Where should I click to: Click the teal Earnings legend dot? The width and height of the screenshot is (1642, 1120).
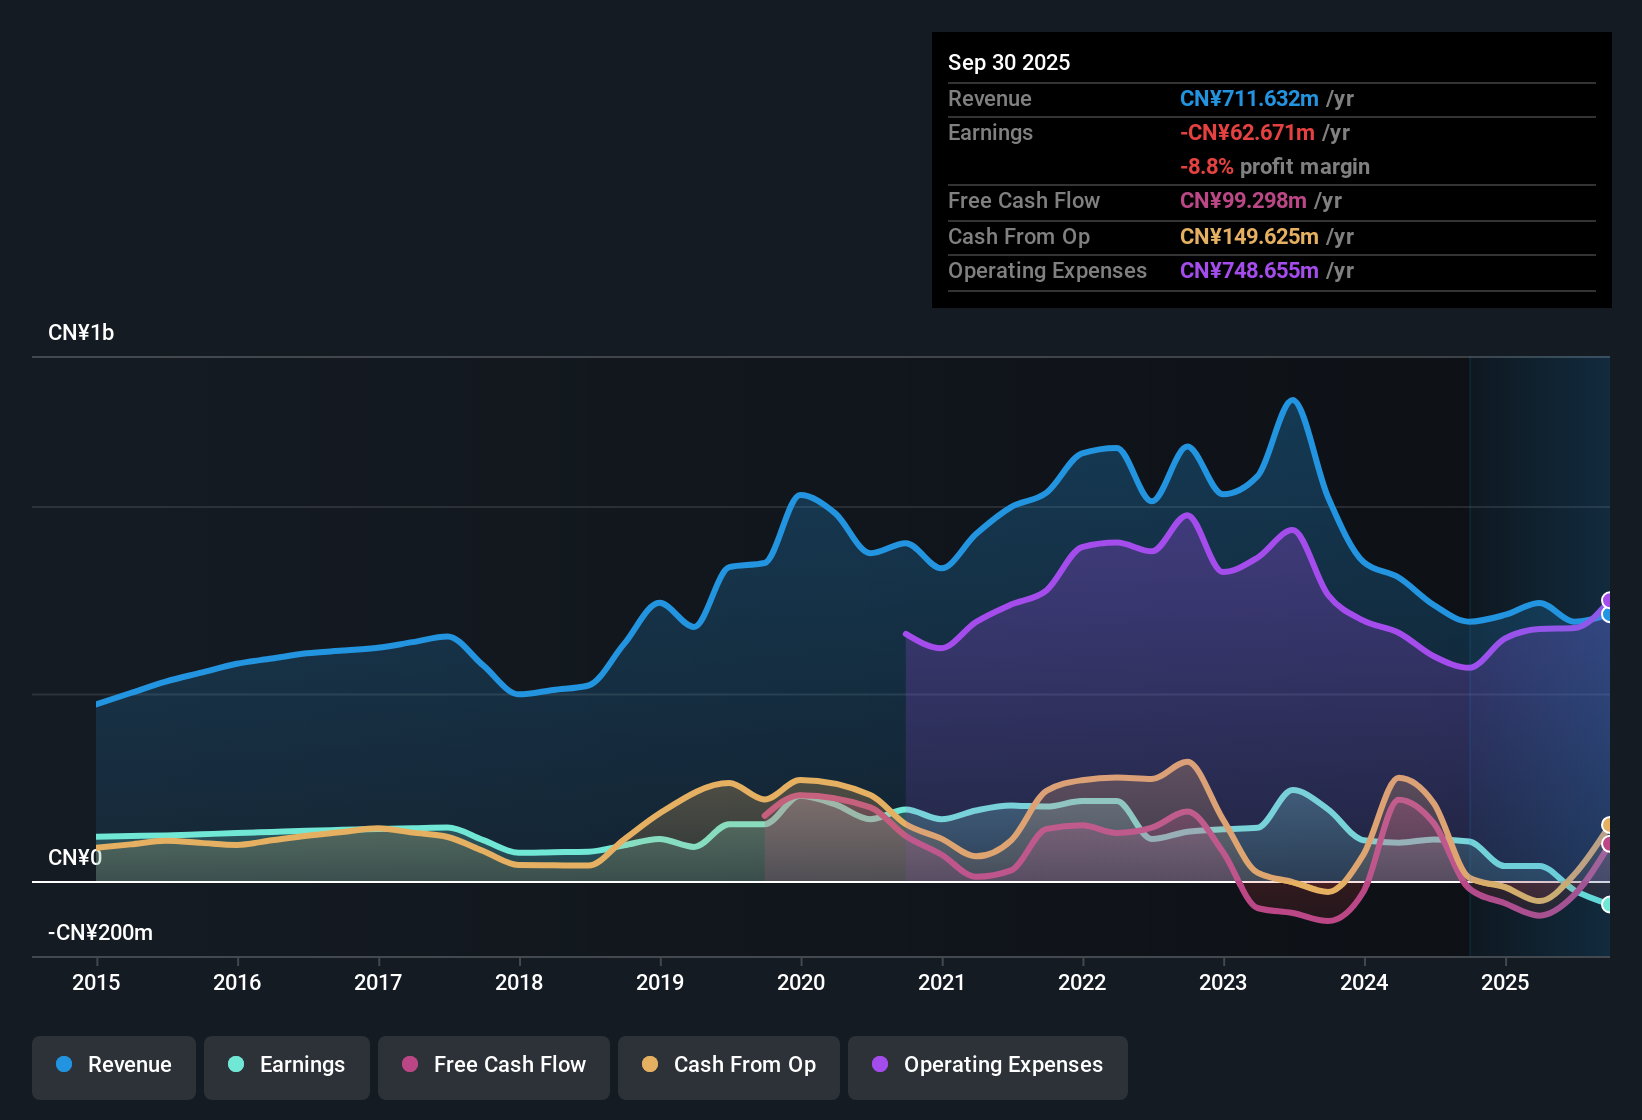point(236,1065)
